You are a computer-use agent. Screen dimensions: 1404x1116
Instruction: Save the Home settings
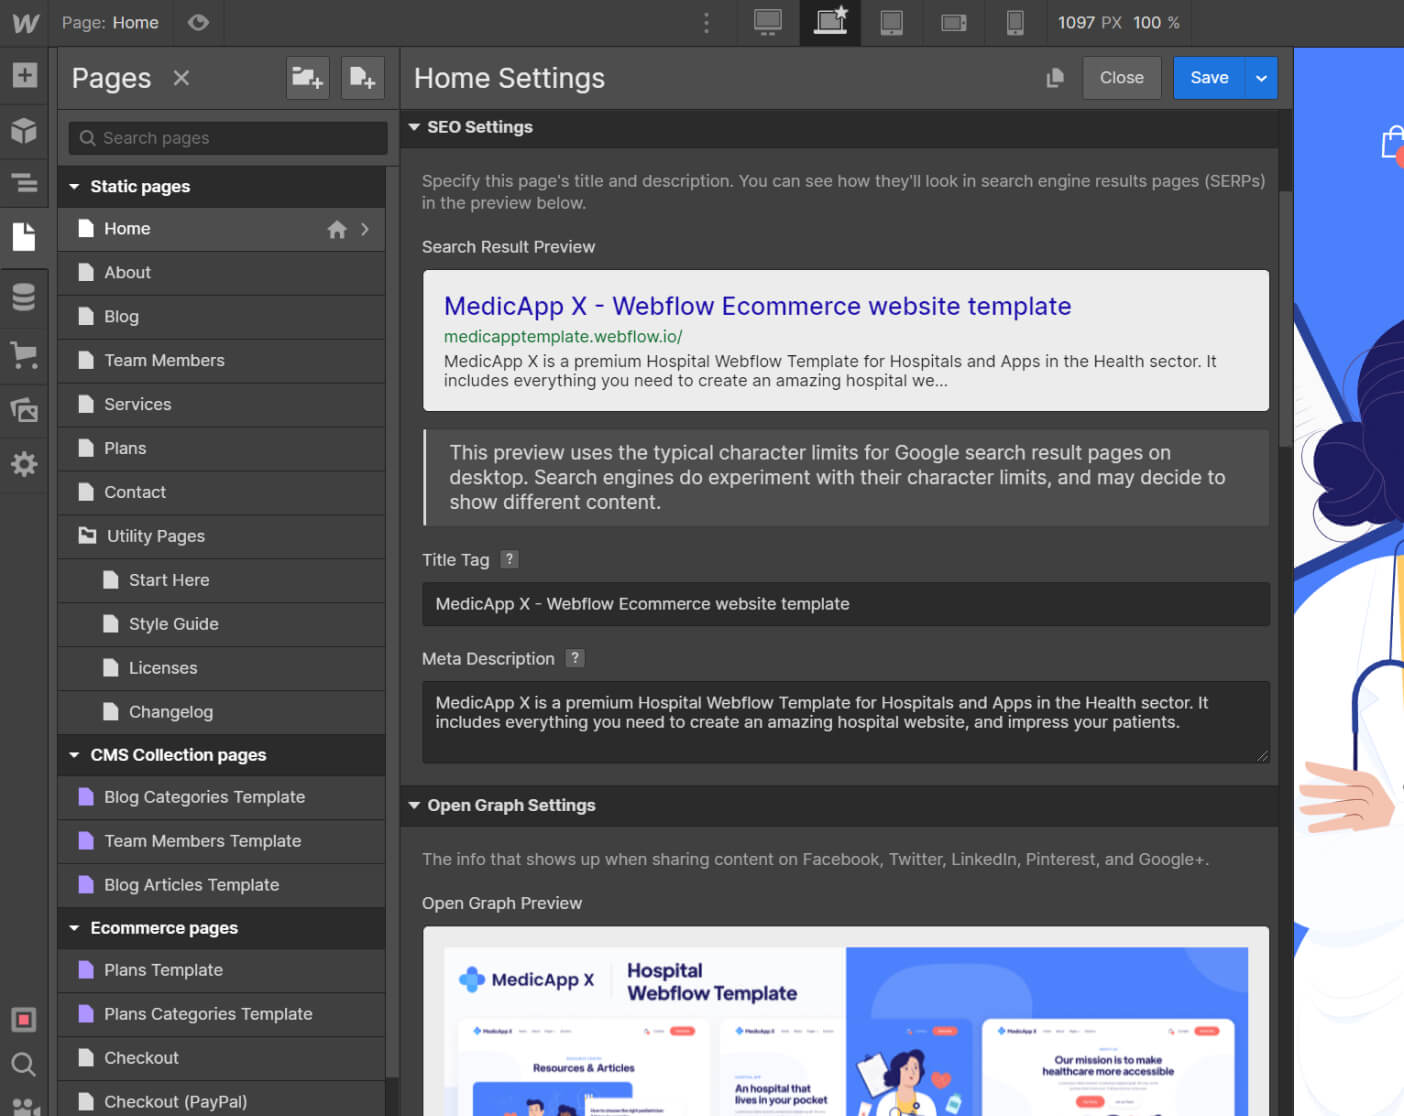[x=1209, y=78]
